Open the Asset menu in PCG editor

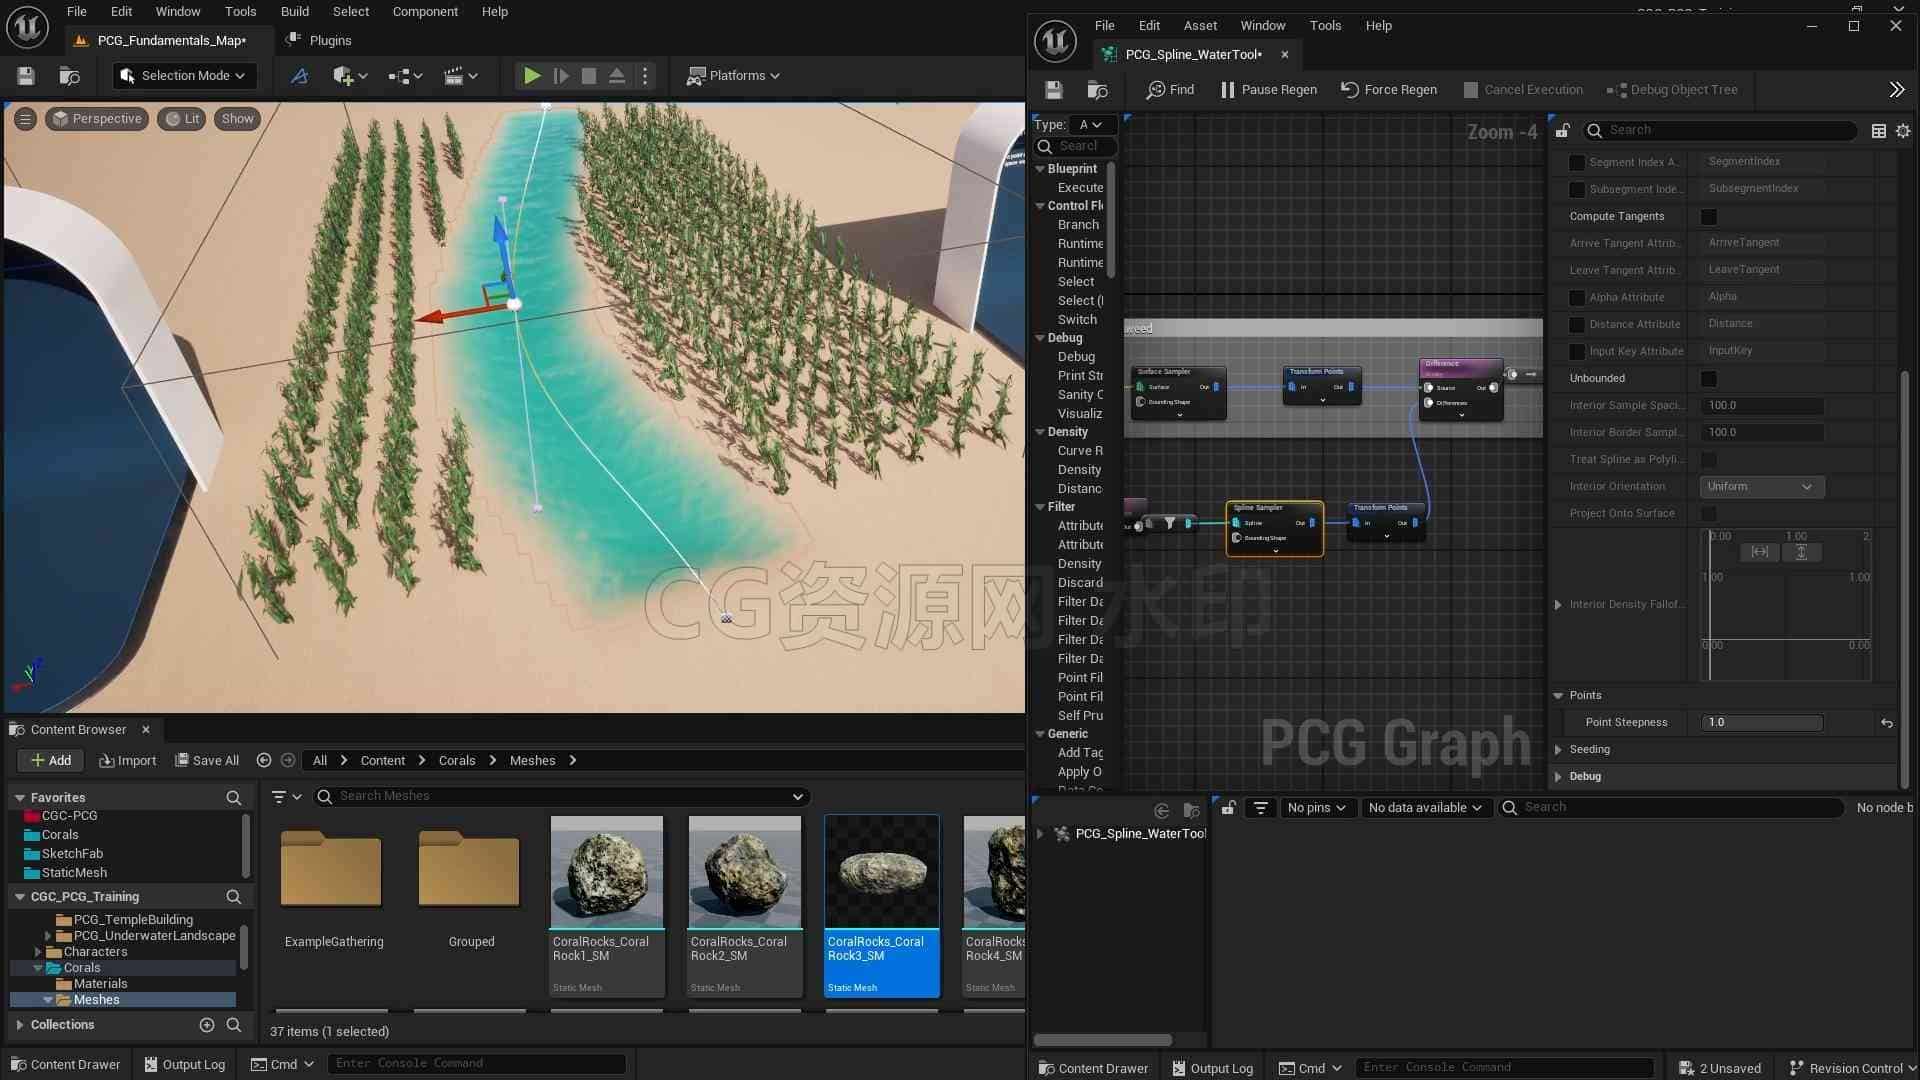coord(1200,26)
